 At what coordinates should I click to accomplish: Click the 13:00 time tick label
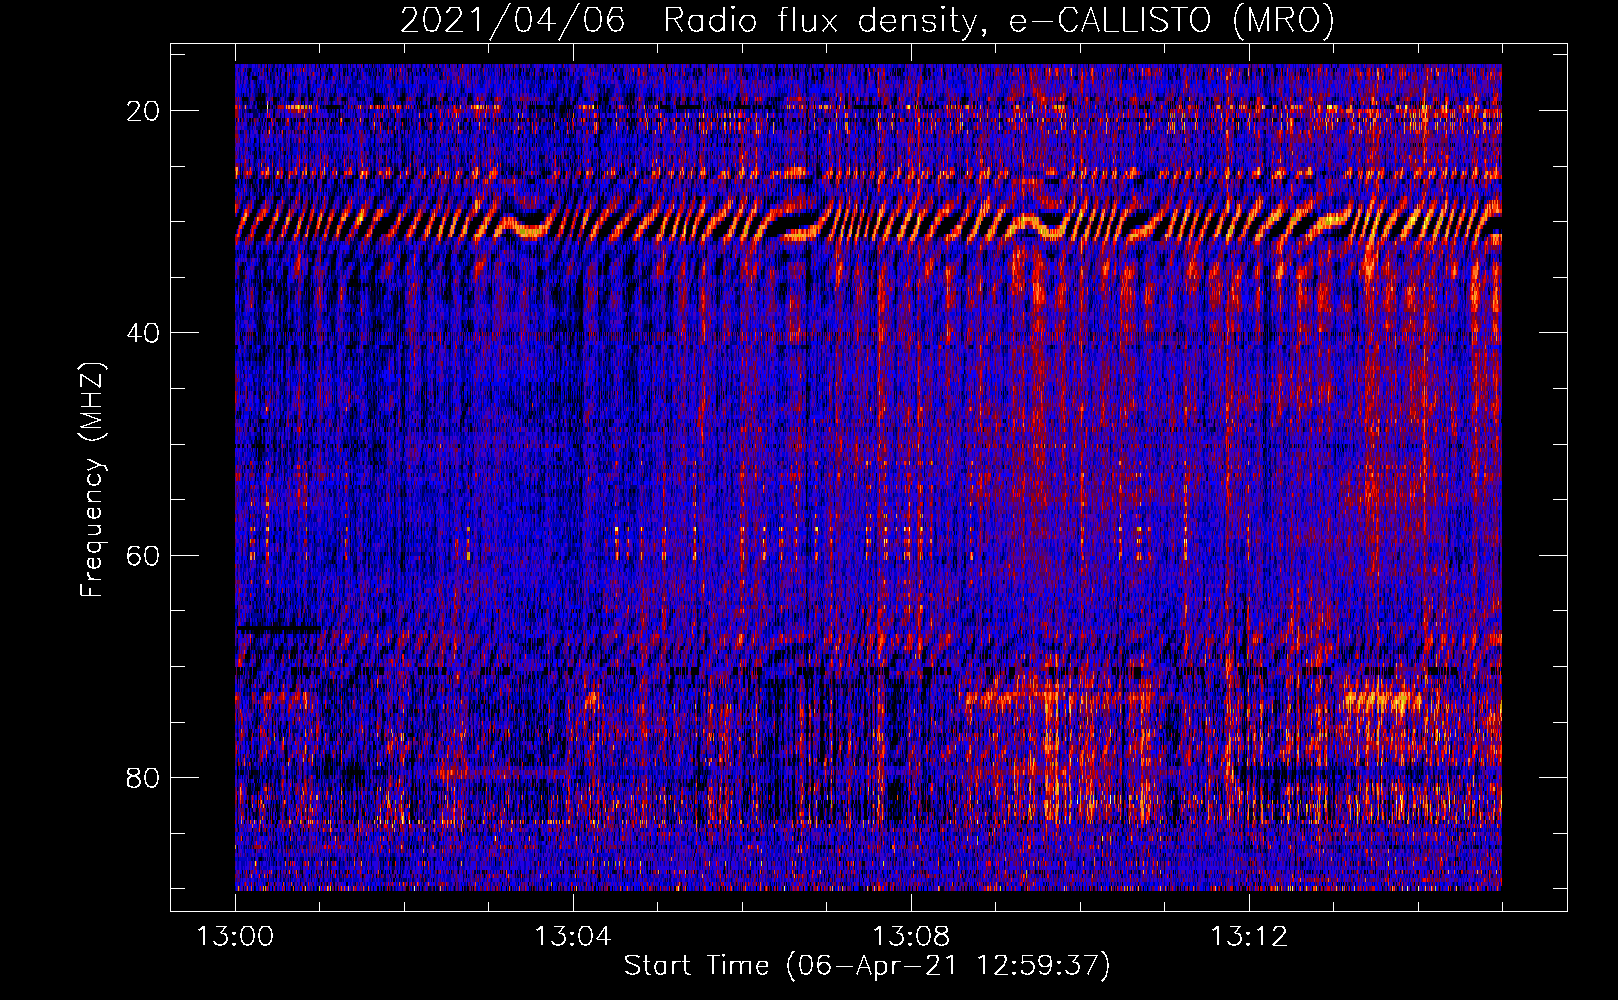[x=235, y=937]
